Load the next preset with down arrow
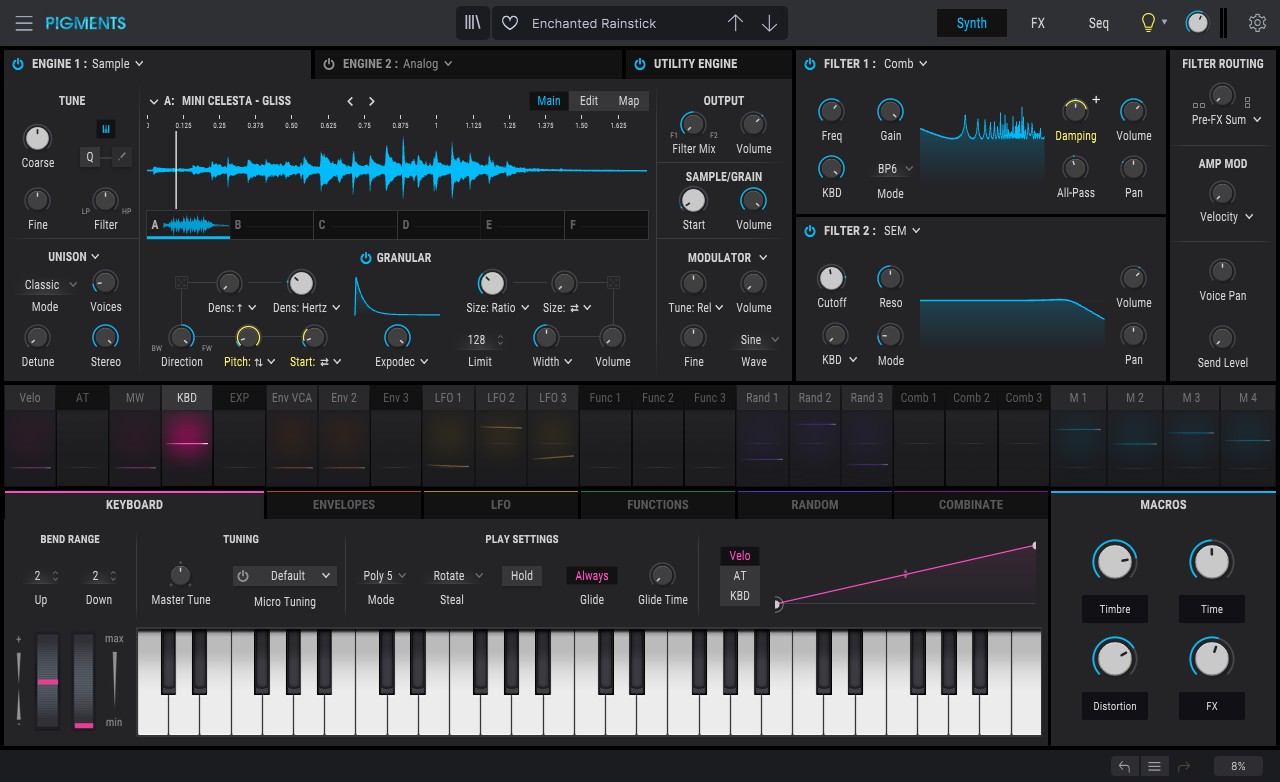The width and height of the screenshot is (1280, 782). click(769, 23)
